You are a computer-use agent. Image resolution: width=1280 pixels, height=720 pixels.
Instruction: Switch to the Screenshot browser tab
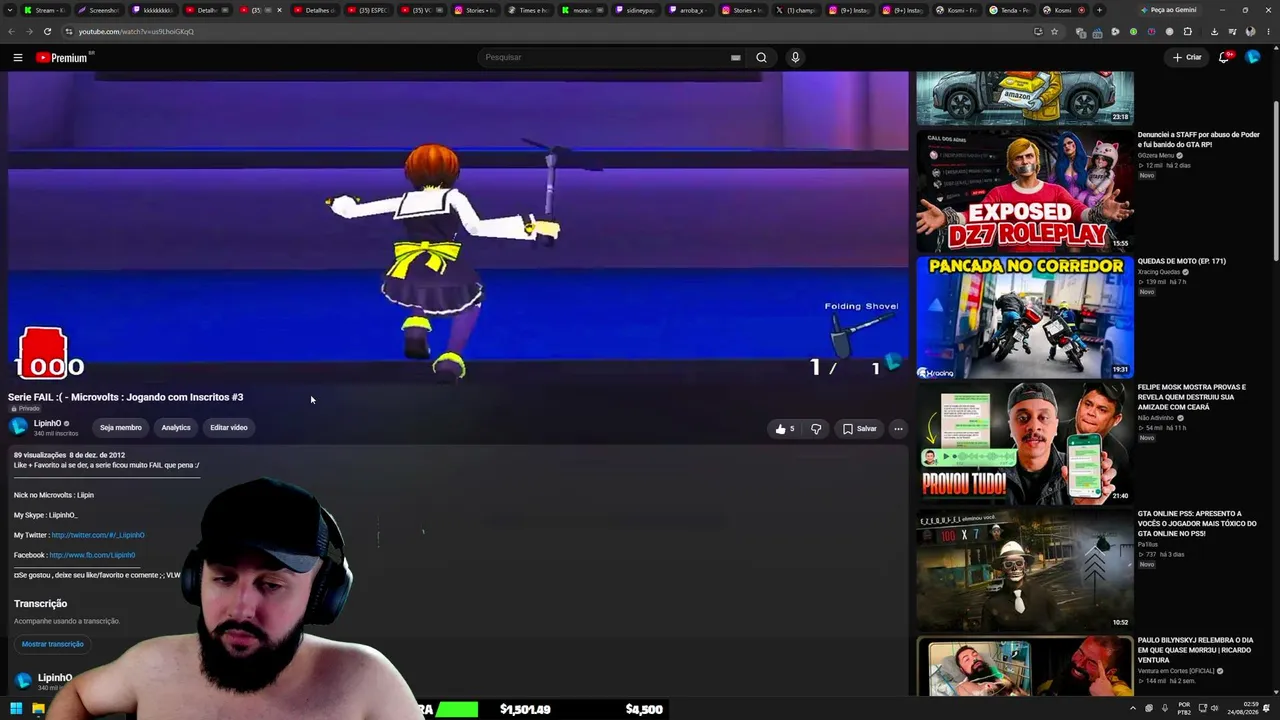(x=98, y=10)
